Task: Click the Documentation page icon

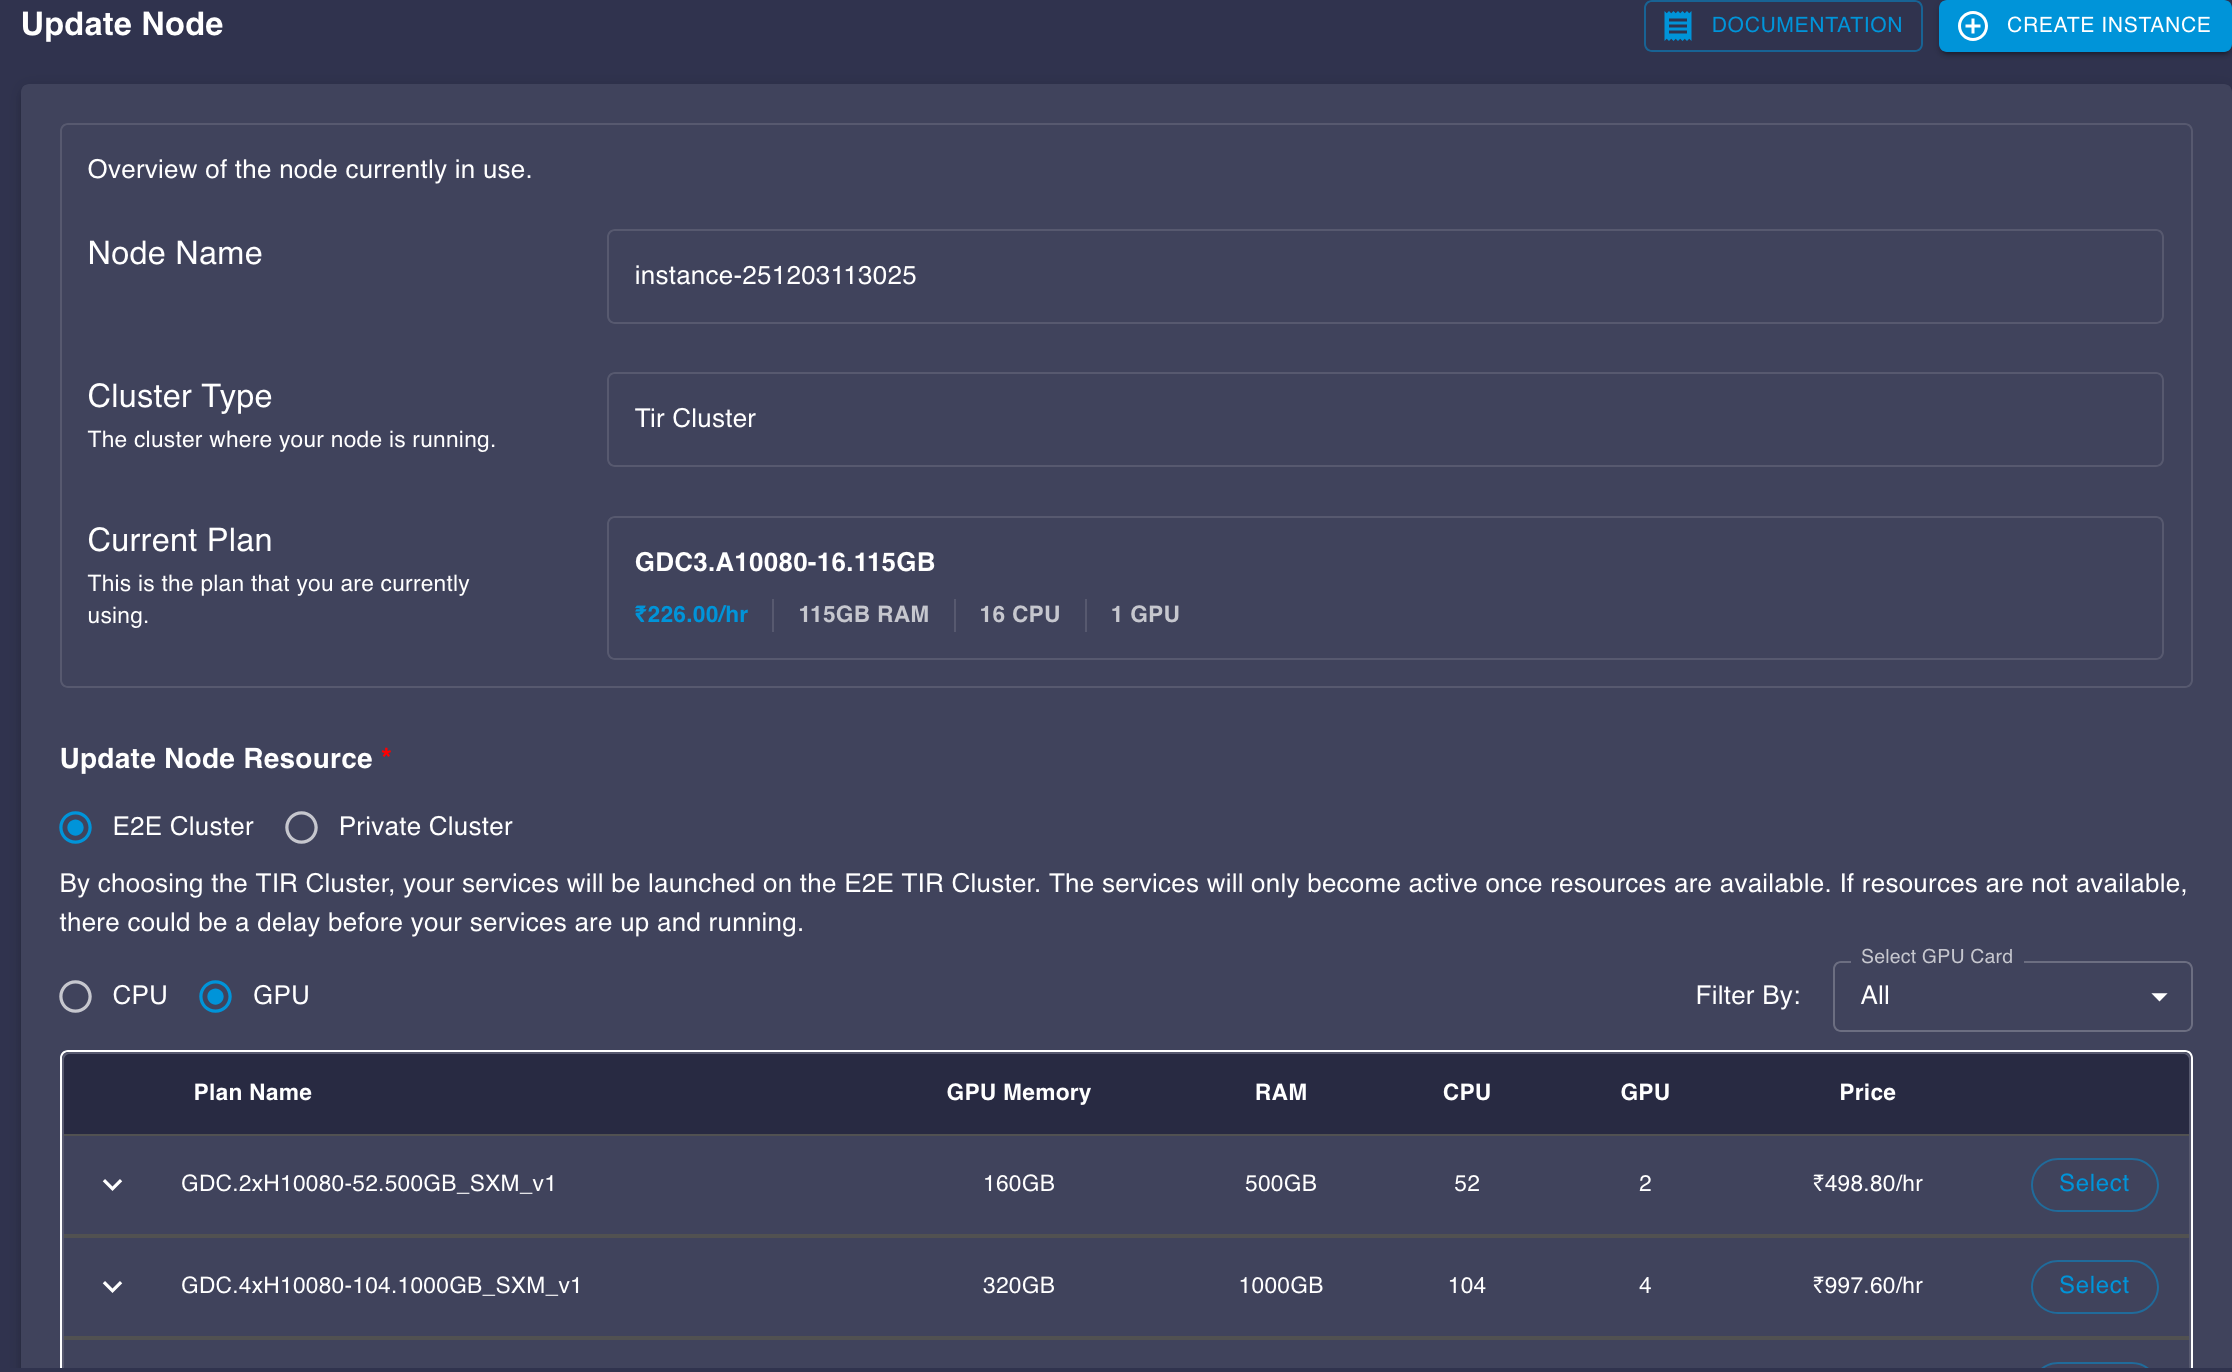Action: (1677, 25)
